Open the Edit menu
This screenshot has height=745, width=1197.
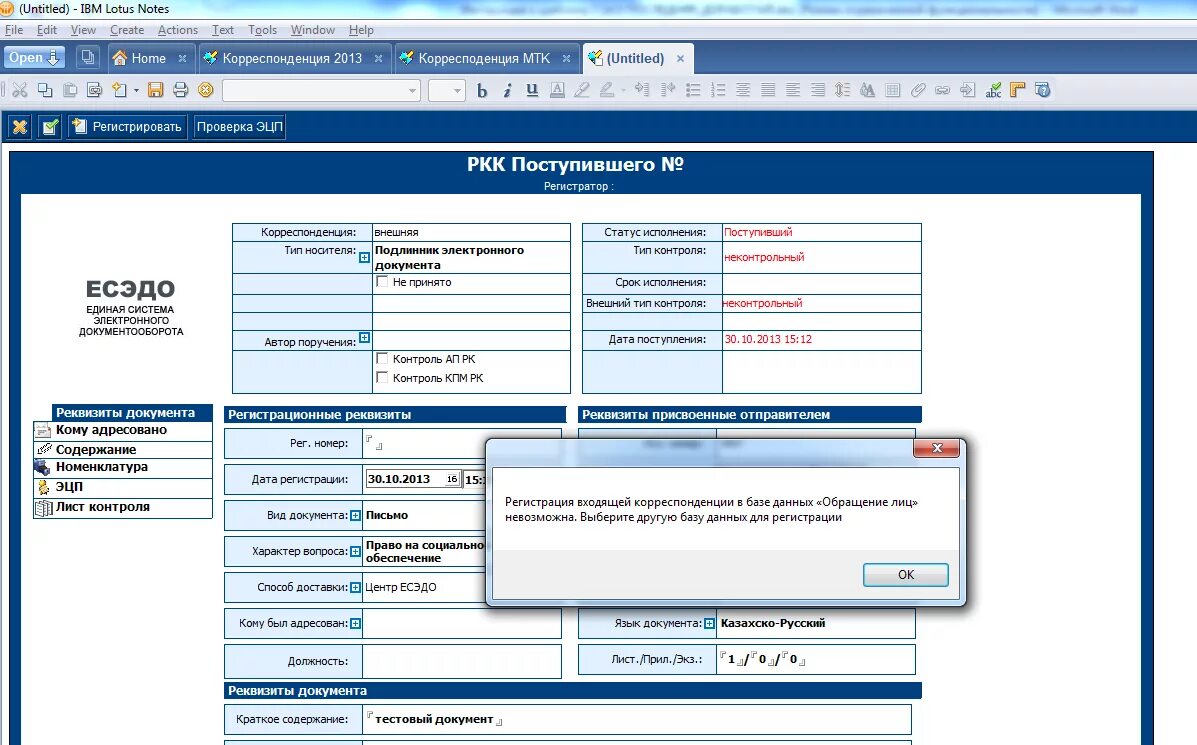coord(47,30)
